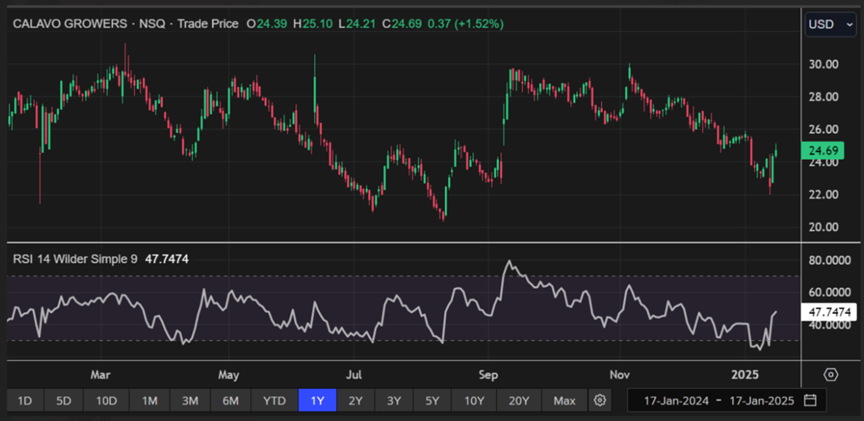Show the Max time range
The width and height of the screenshot is (864, 421).
tap(565, 401)
